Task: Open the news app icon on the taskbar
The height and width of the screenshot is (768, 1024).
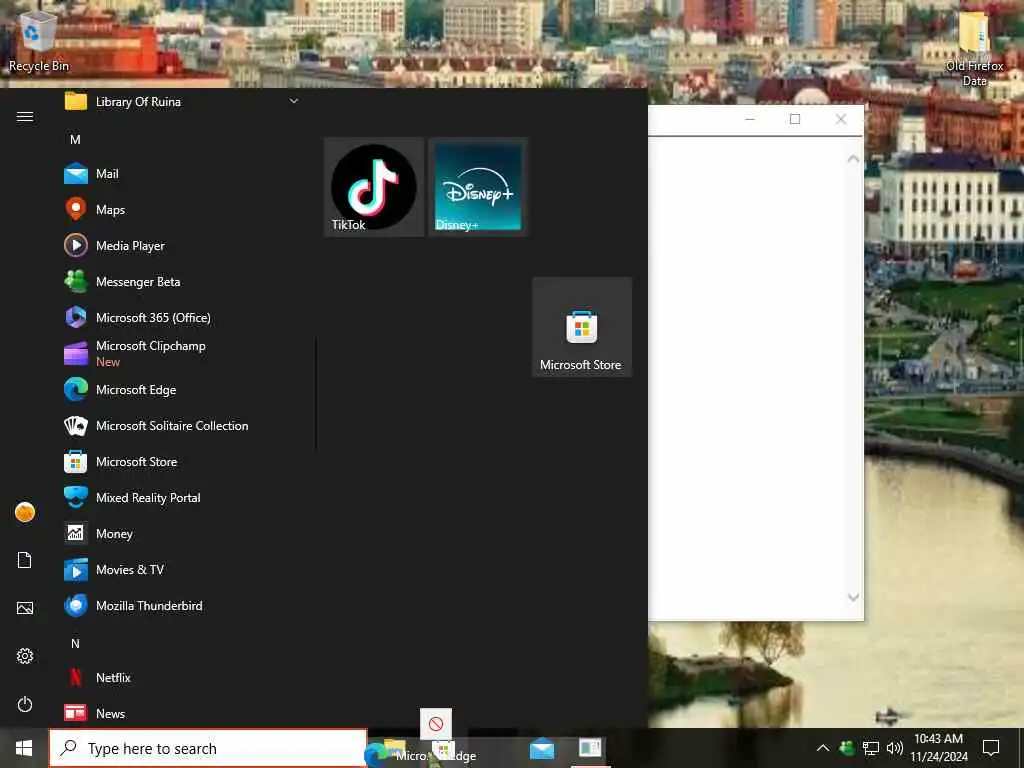Action: [590, 749]
